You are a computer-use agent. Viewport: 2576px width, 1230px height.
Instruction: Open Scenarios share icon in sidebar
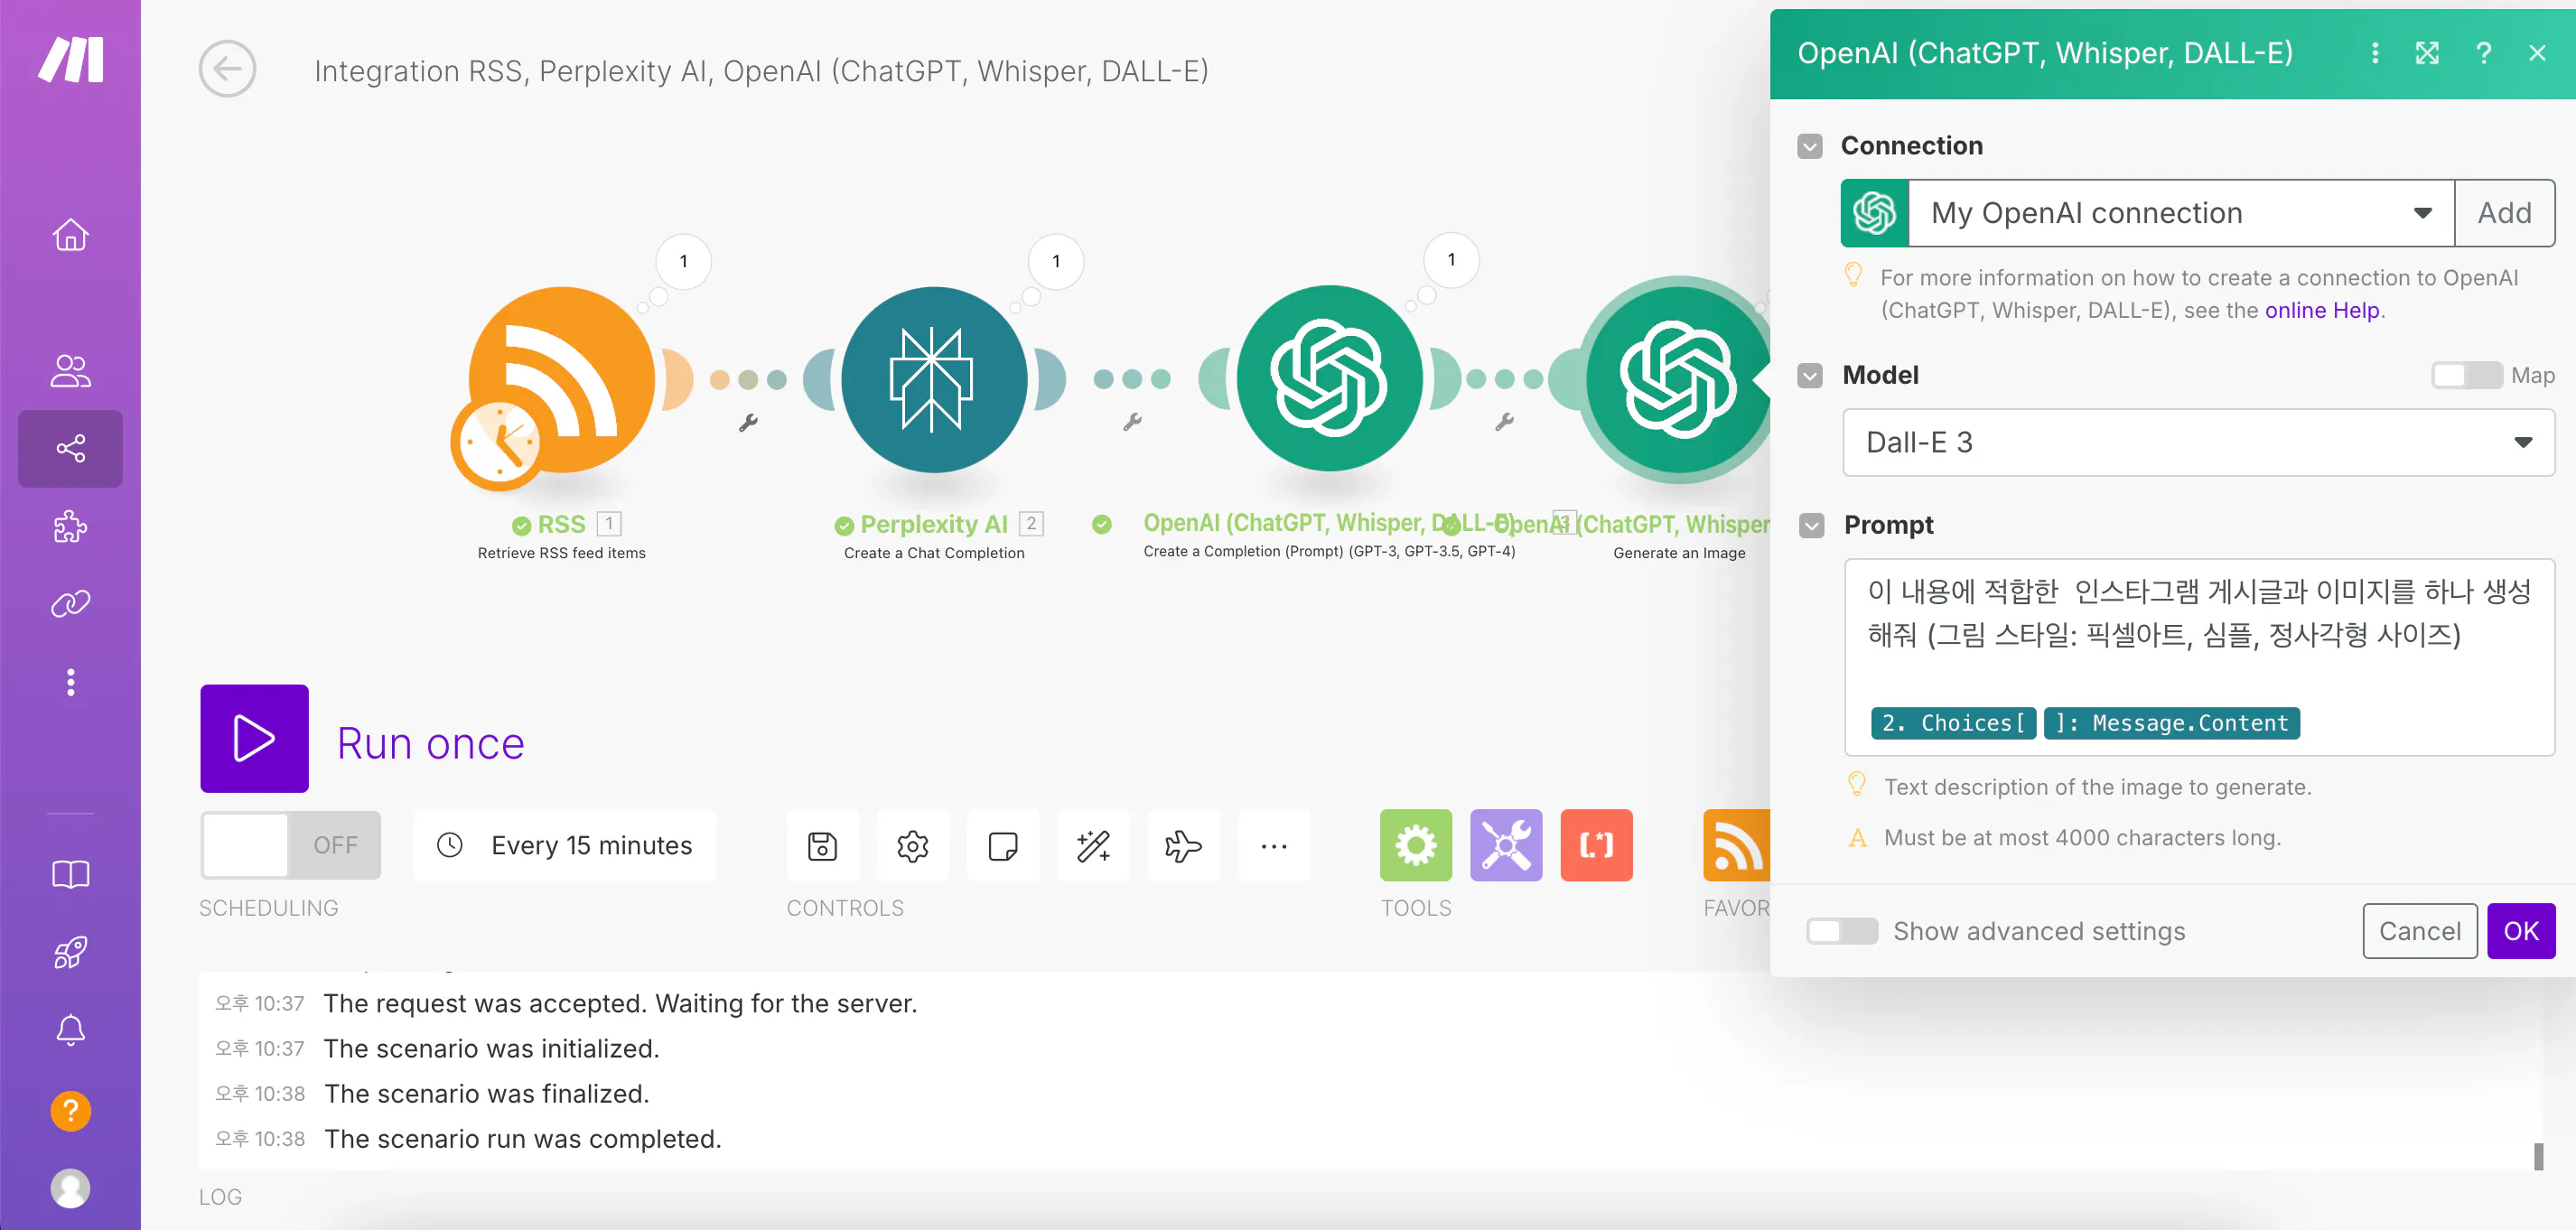70,448
